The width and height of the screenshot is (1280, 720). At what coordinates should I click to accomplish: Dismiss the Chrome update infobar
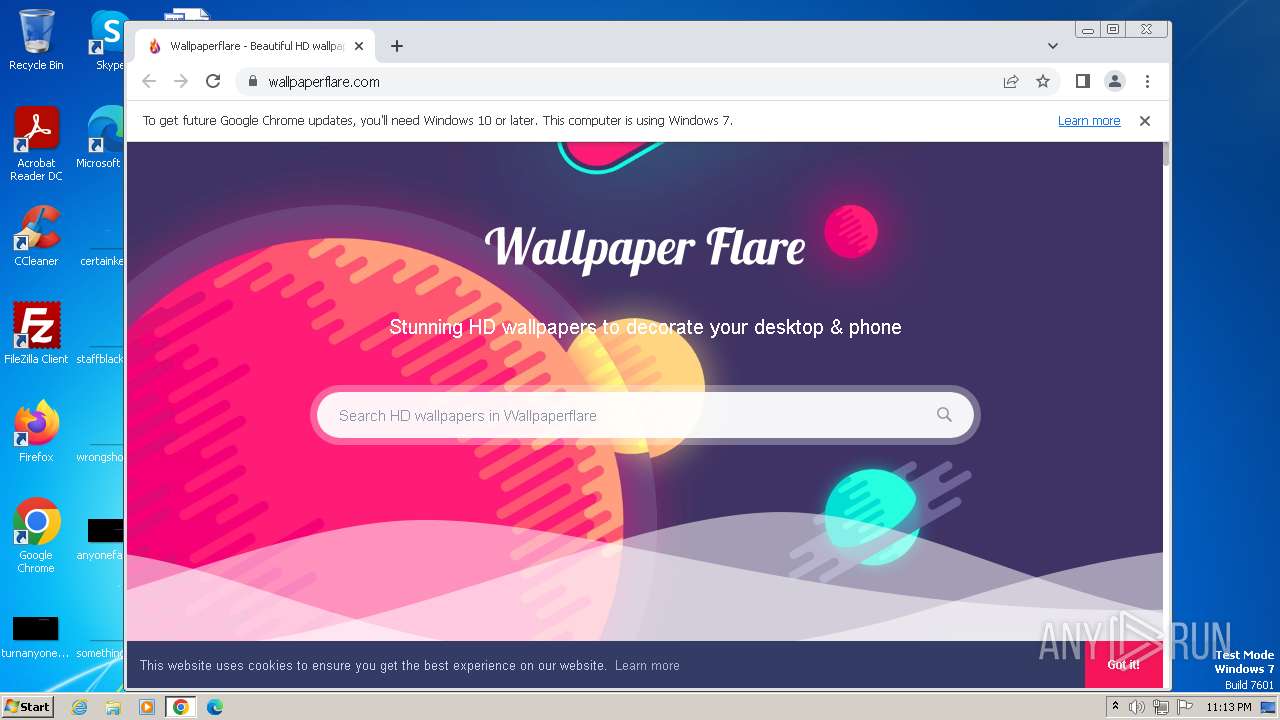tap(1145, 121)
